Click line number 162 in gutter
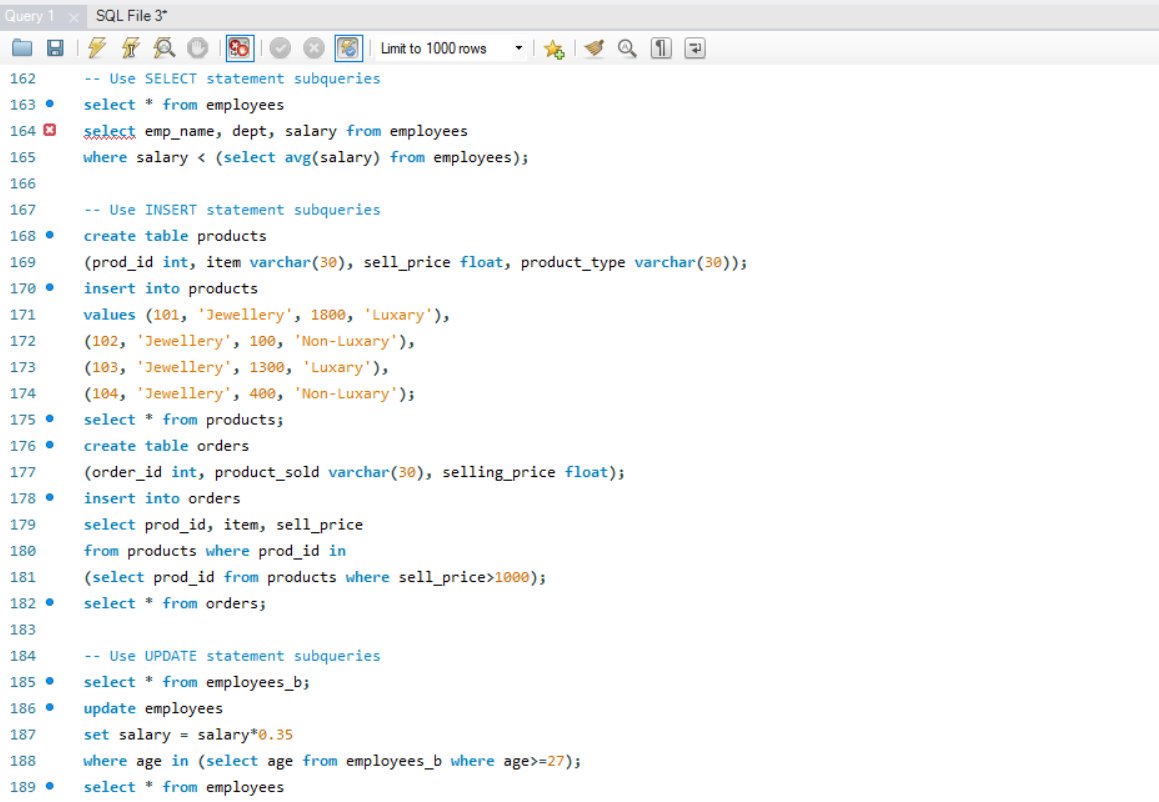The image size is (1159, 802). tap(22, 78)
